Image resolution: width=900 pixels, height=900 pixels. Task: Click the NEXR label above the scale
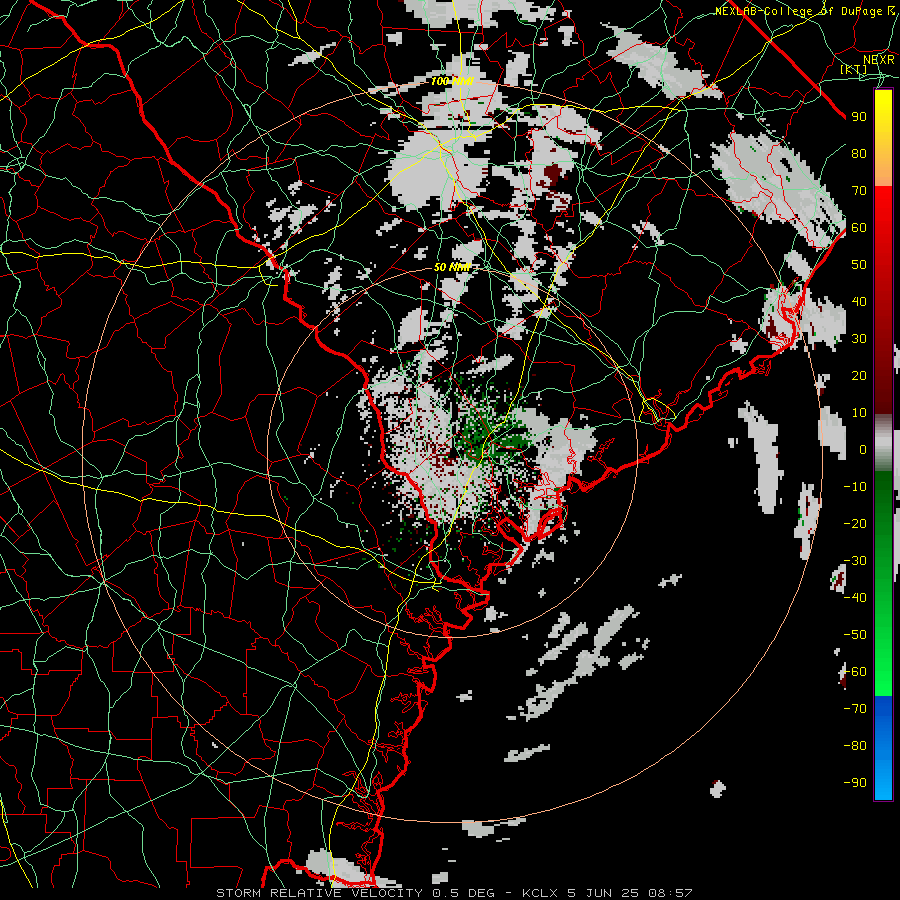[x=878, y=60]
